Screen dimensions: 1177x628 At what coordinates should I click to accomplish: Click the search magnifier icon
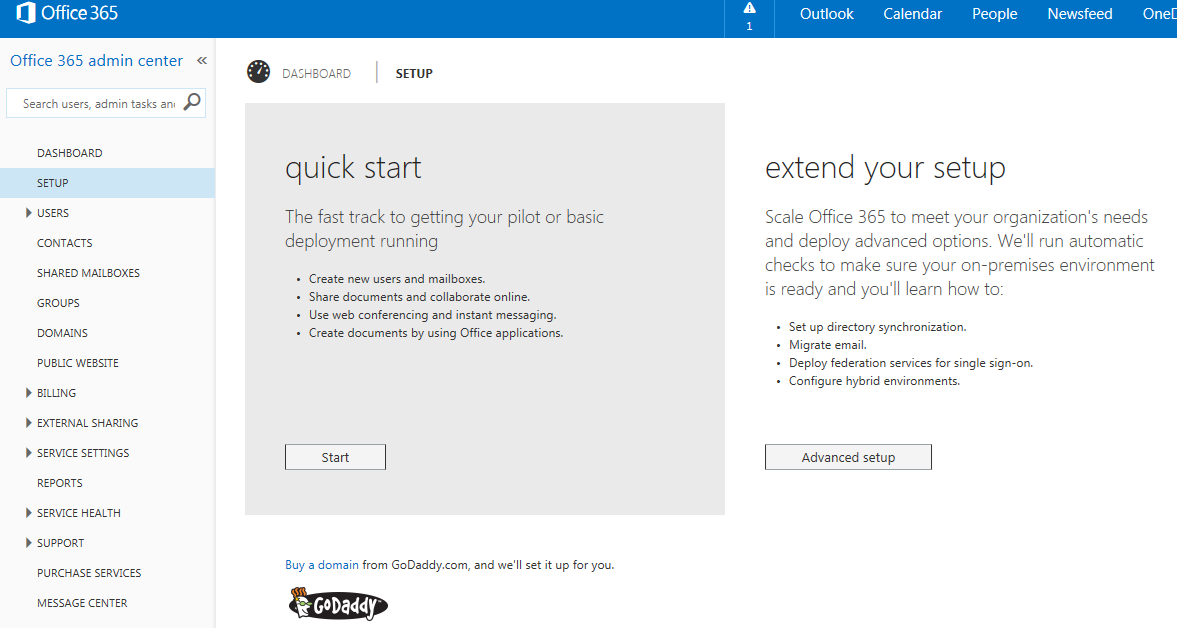coord(192,102)
